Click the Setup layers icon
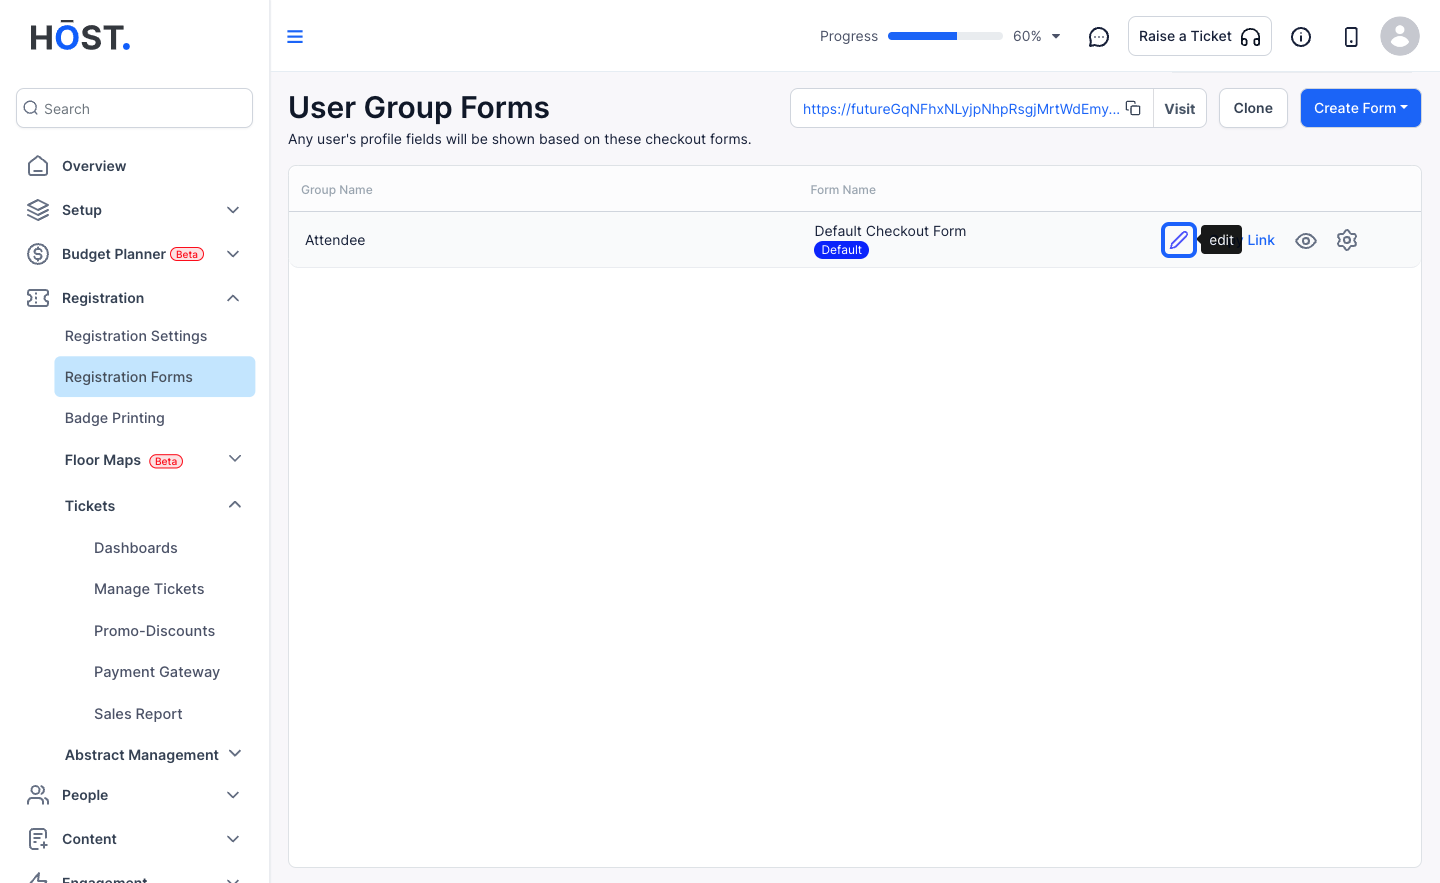This screenshot has height=883, width=1440. [38, 210]
